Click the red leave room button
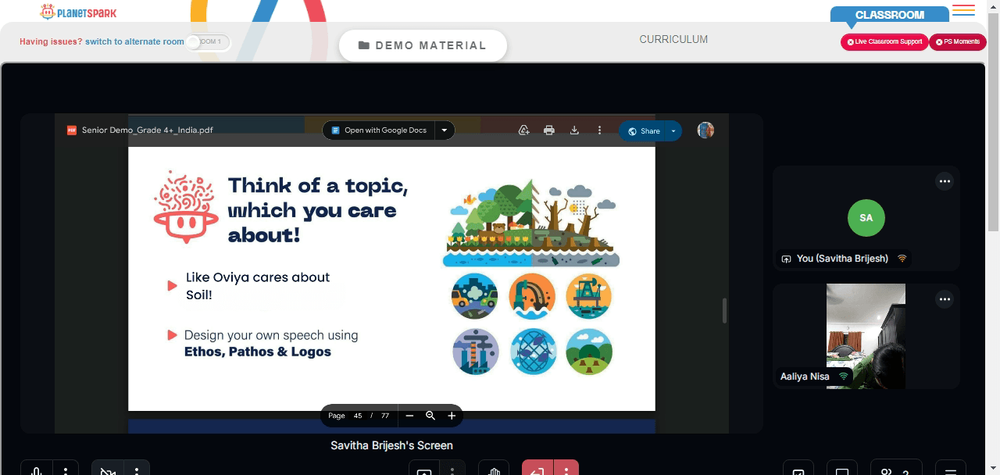This screenshot has width=1000, height=475. (x=537, y=469)
